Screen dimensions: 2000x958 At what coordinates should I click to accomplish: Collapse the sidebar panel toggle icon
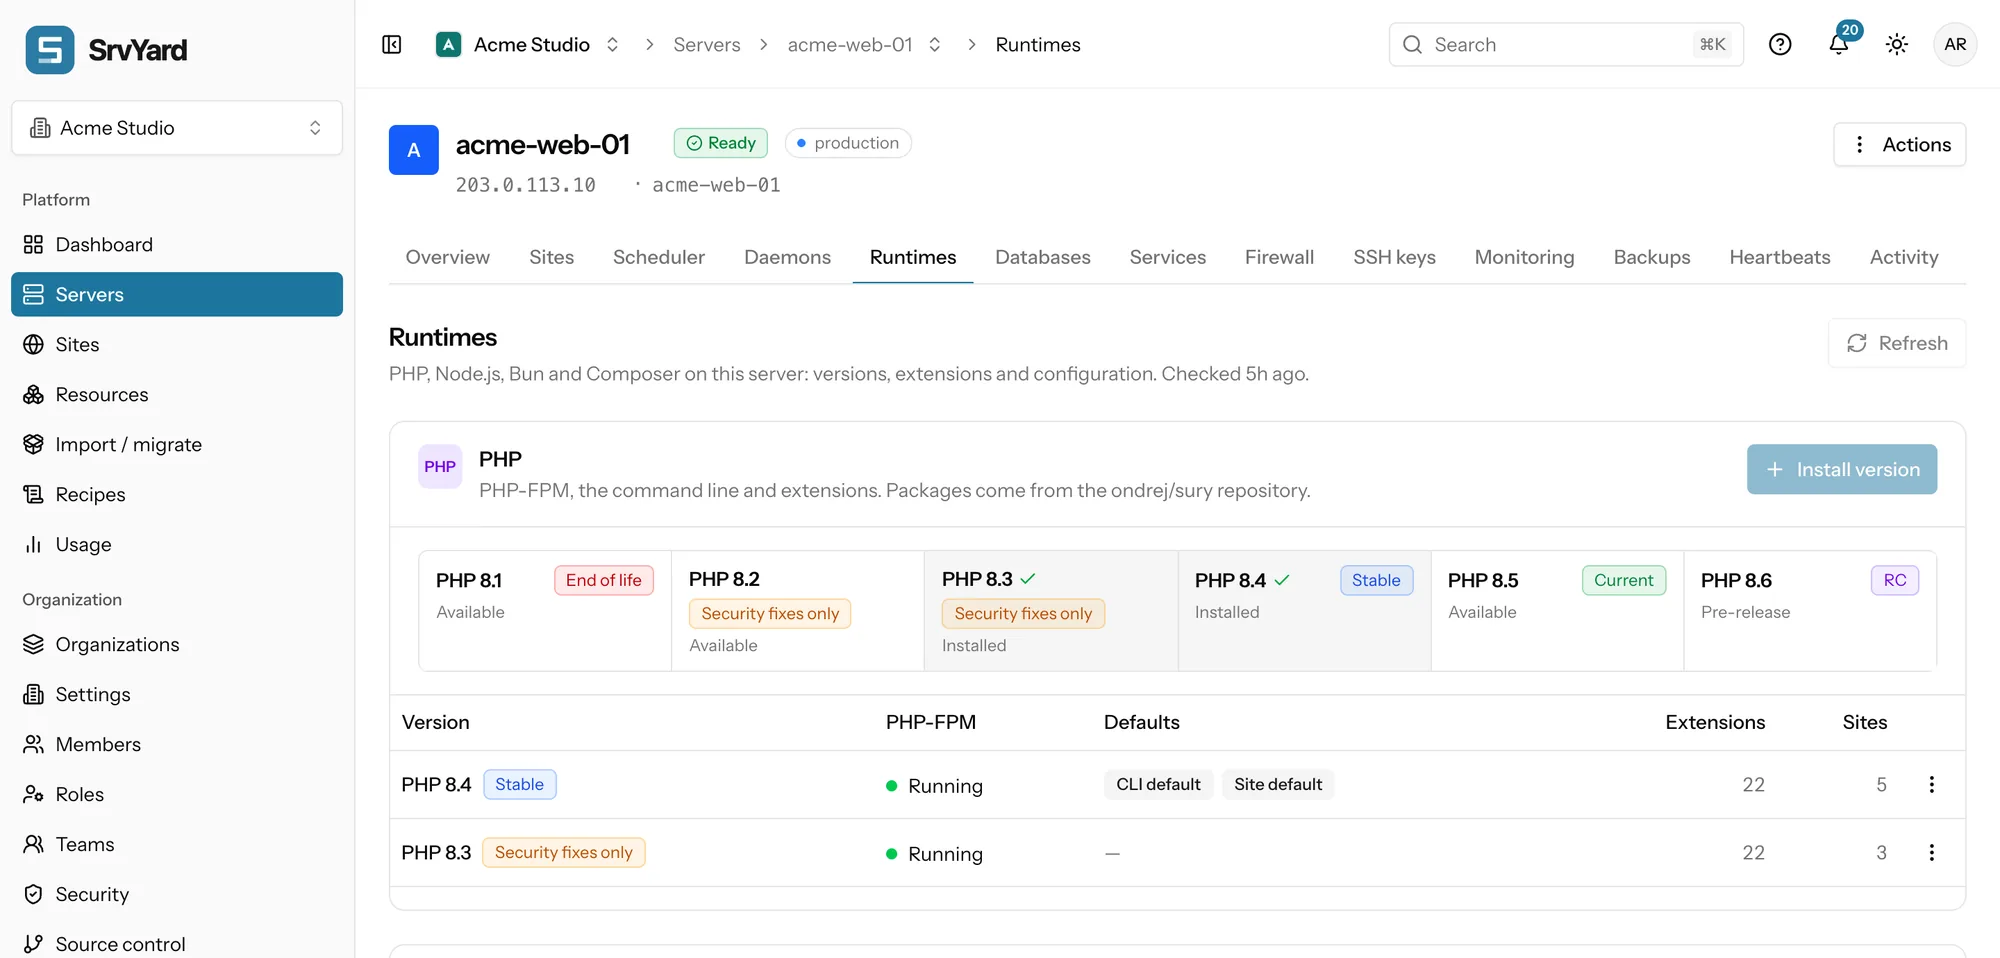pyautogui.click(x=392, y=45)
